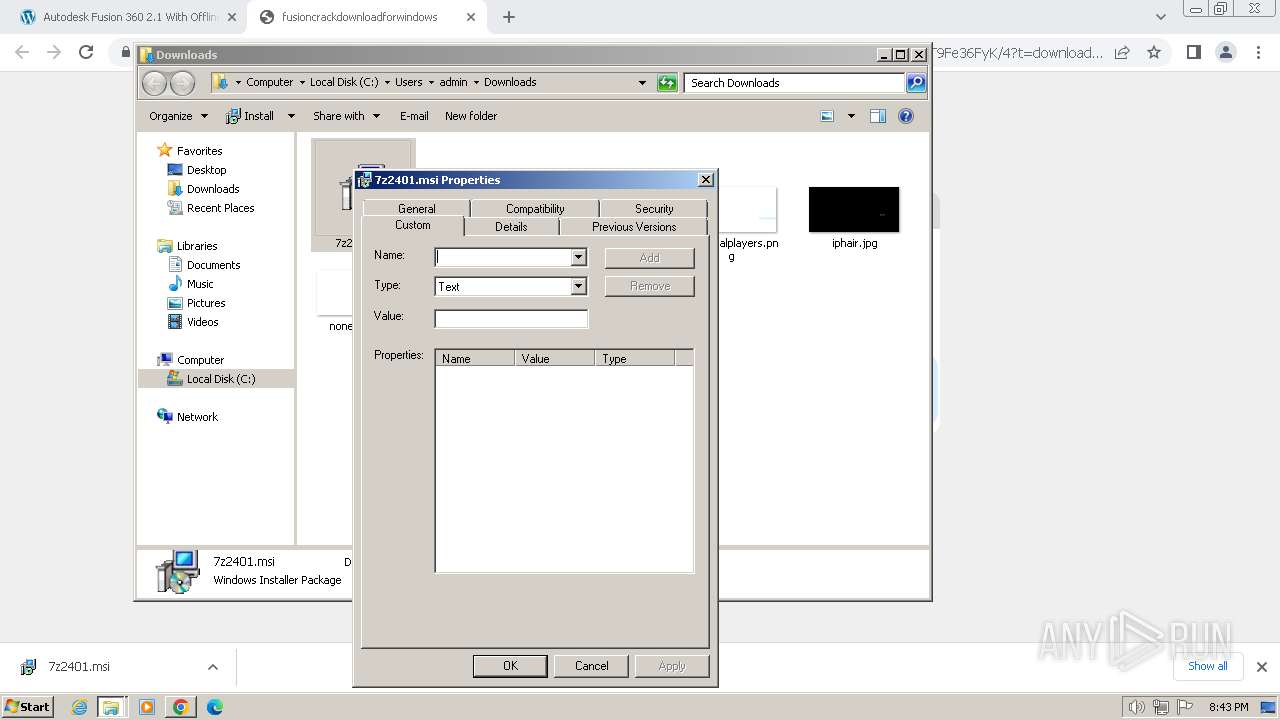Open Chrome side panel icon

pos(1193,52)
